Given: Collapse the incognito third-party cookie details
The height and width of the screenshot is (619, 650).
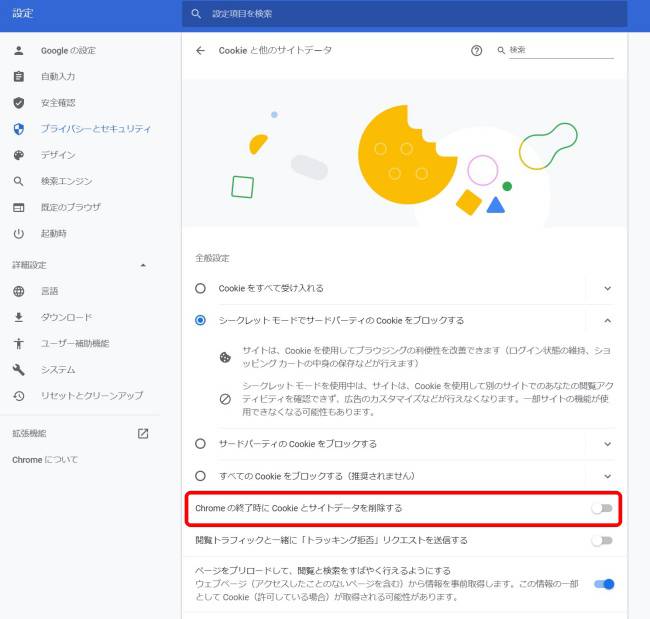Looking at the screenshot, I should (x=607, y=320).
